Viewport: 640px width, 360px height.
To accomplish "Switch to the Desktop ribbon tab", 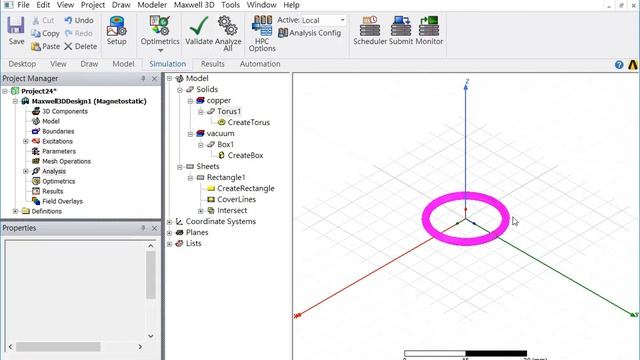I will tap(22, 64).
